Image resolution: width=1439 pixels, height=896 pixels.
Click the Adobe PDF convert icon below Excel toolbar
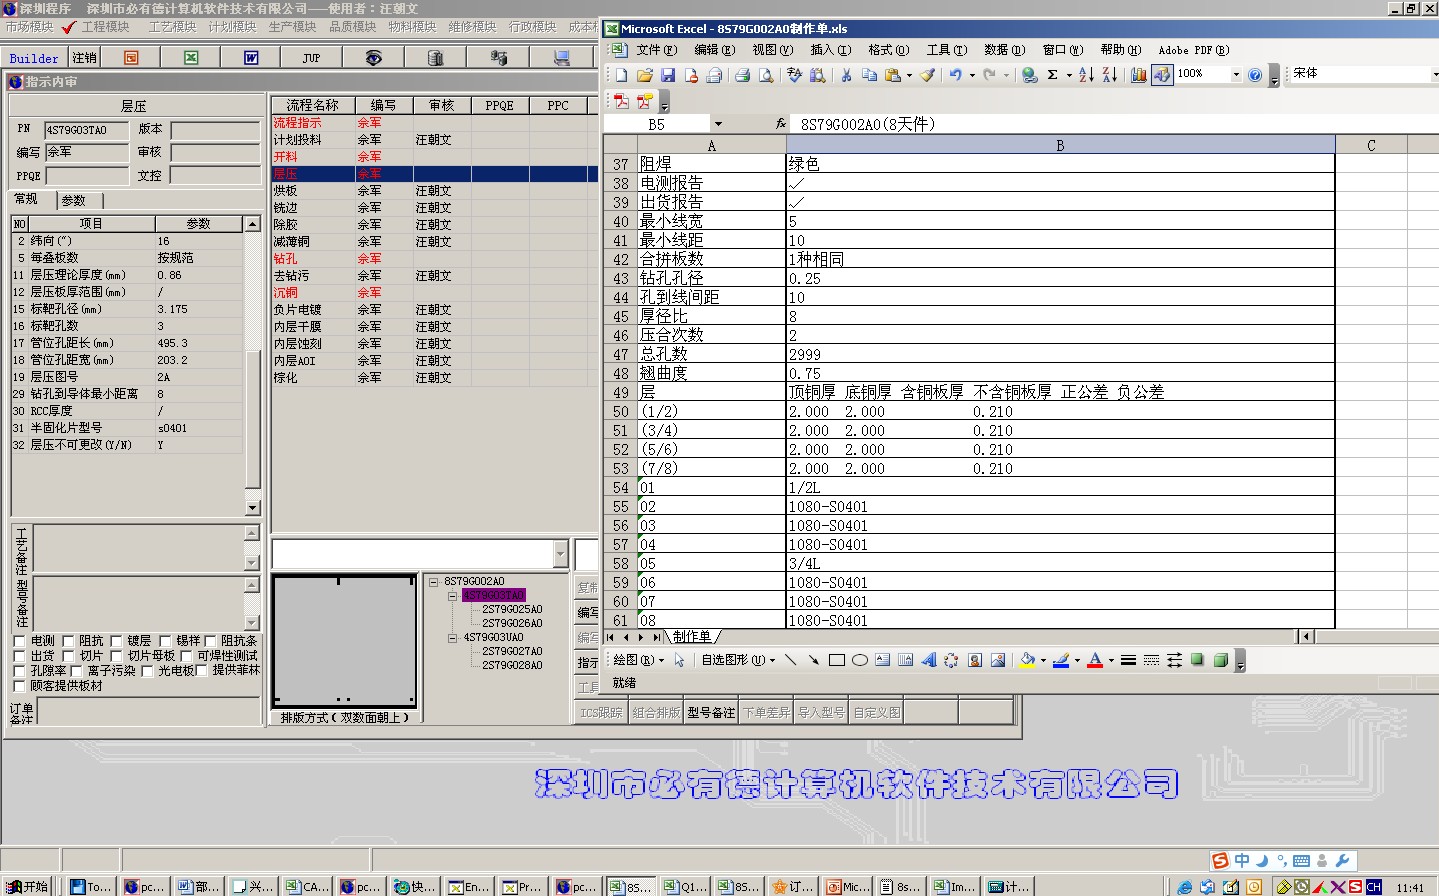coord(621,101)
